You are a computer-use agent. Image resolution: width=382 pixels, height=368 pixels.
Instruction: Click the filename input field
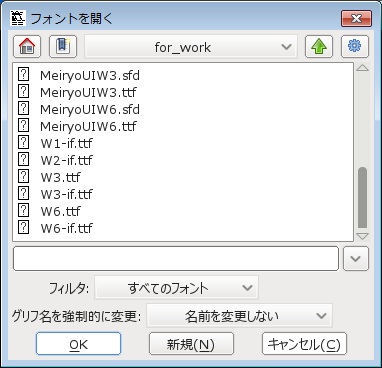coord(176,259)
